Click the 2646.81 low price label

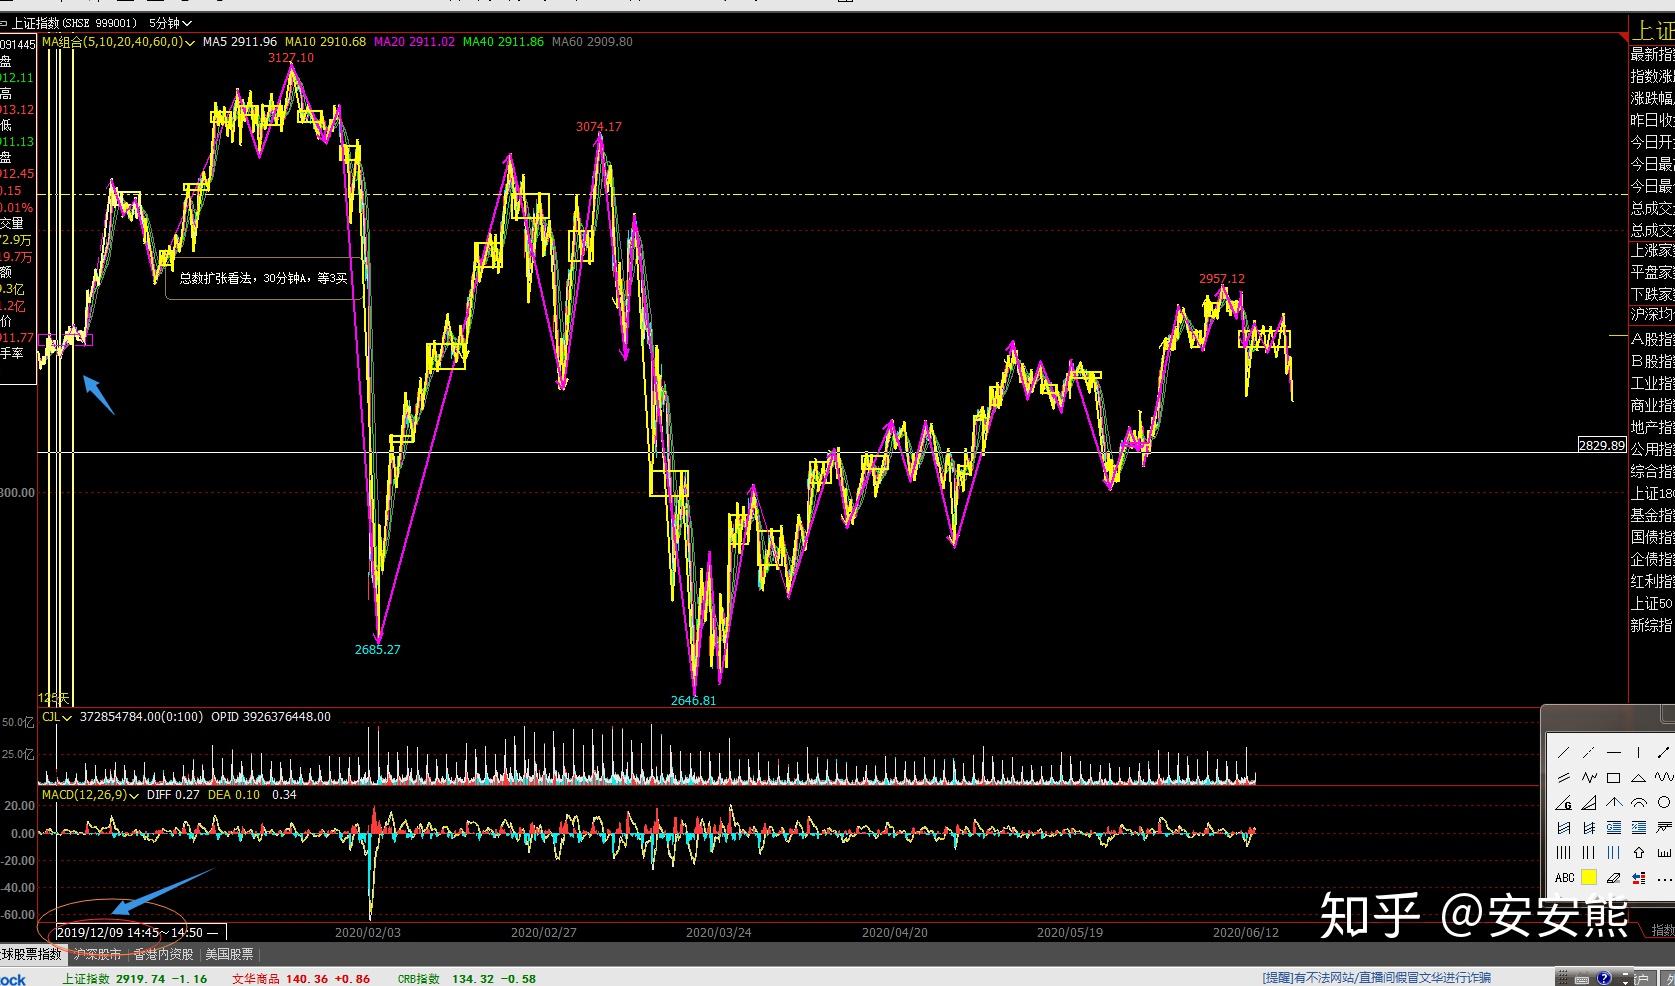tap(694, 700)
